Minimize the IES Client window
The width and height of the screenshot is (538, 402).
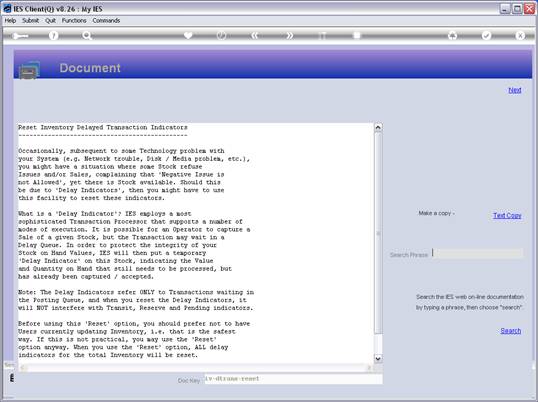[505, 9]
